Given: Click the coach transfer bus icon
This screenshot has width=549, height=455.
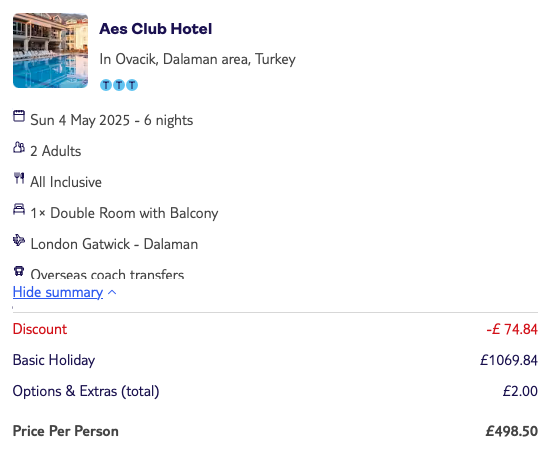Looking at the screenshot, I should click(x=19, y=271).
